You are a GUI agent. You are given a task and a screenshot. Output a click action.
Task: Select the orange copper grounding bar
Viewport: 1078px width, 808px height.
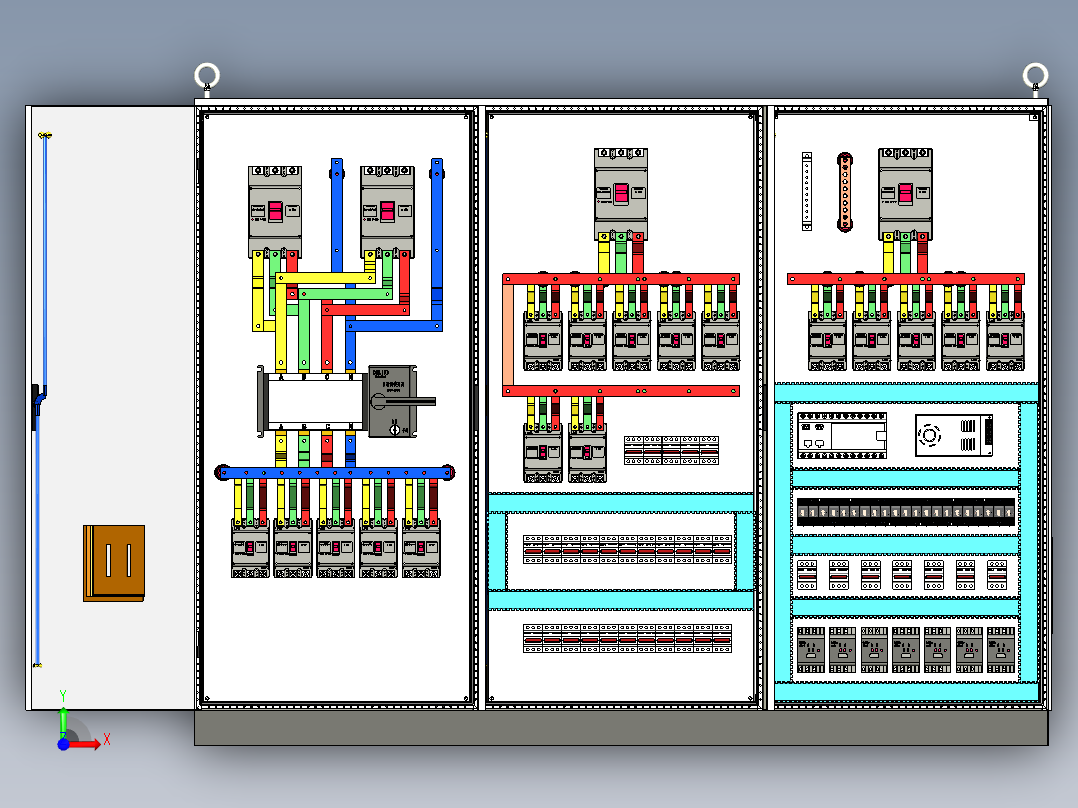point(845,192)
